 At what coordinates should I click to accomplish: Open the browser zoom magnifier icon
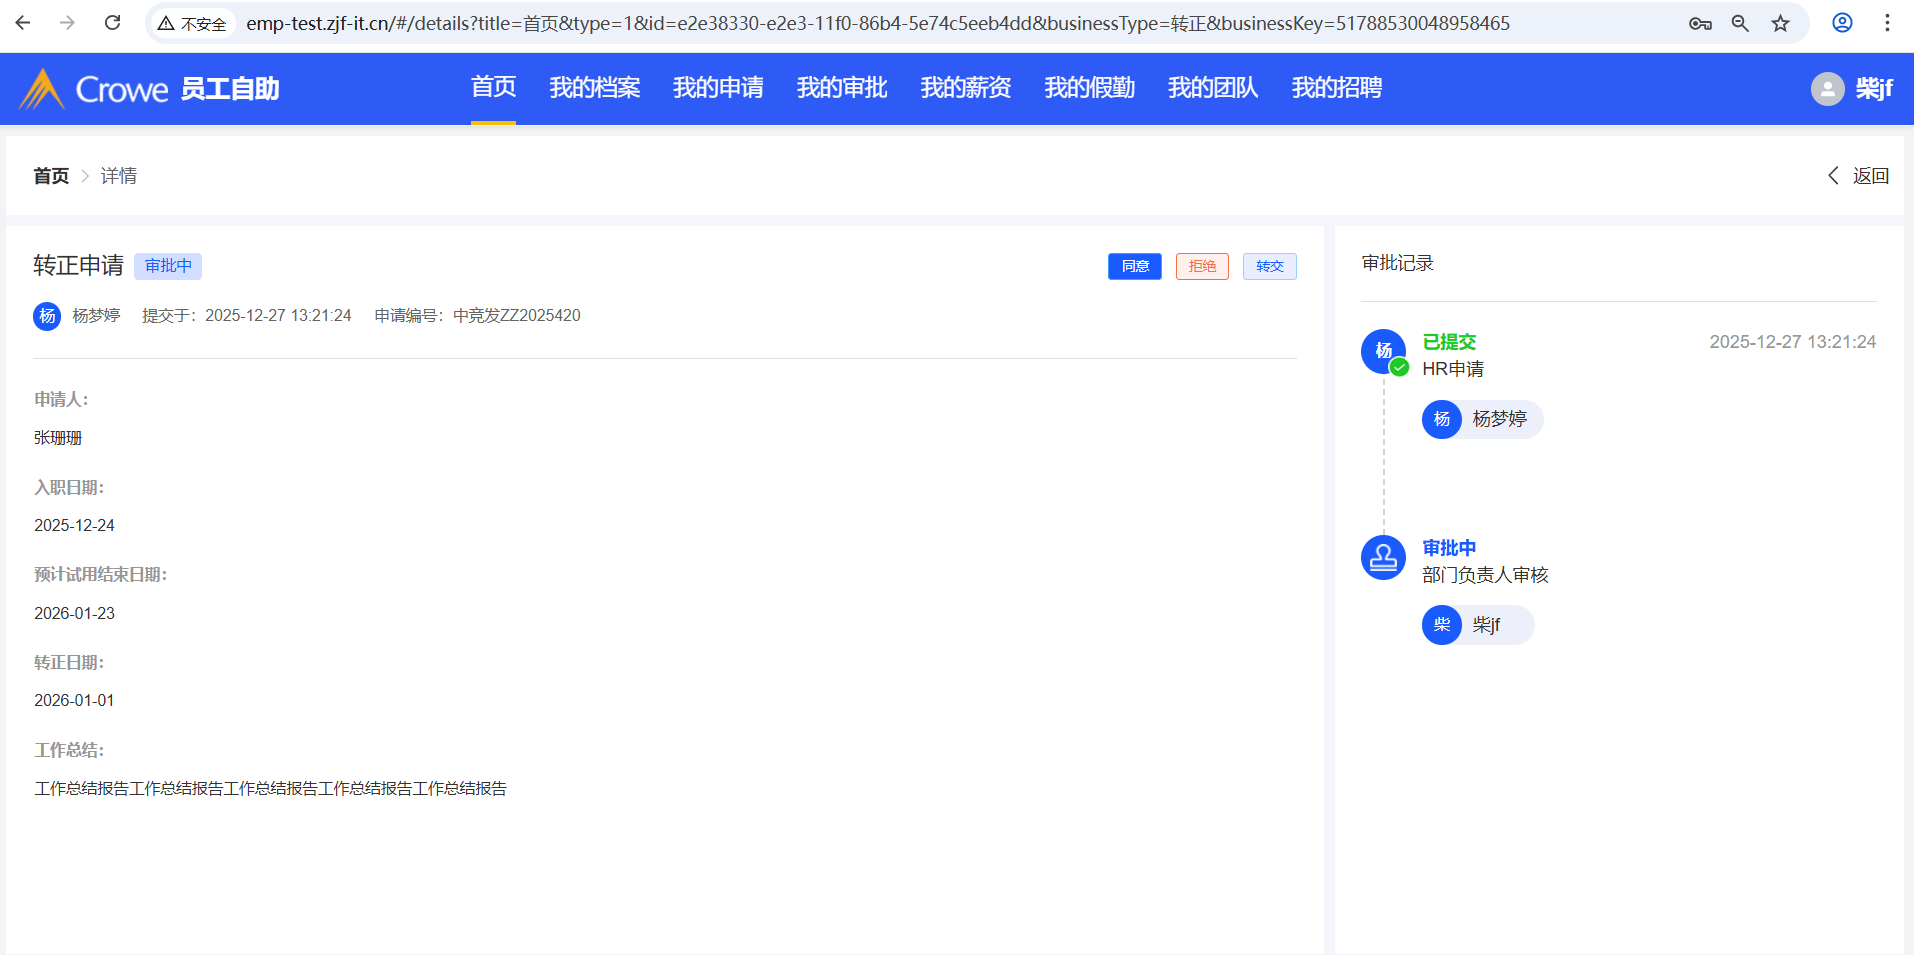(x=1740, y=23)
